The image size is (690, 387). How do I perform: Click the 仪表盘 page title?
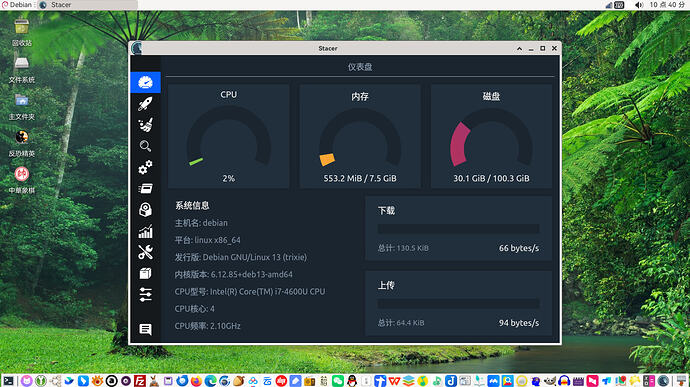[x=360, y=67]
